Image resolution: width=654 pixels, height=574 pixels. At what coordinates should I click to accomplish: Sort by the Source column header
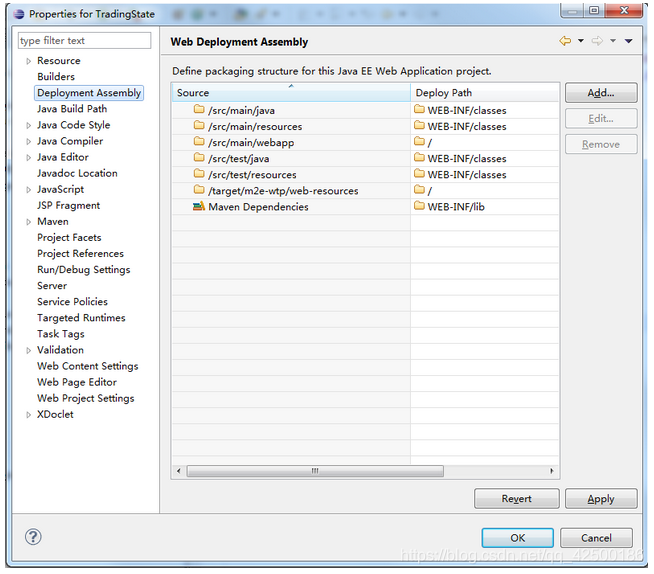tap(291, 93)
